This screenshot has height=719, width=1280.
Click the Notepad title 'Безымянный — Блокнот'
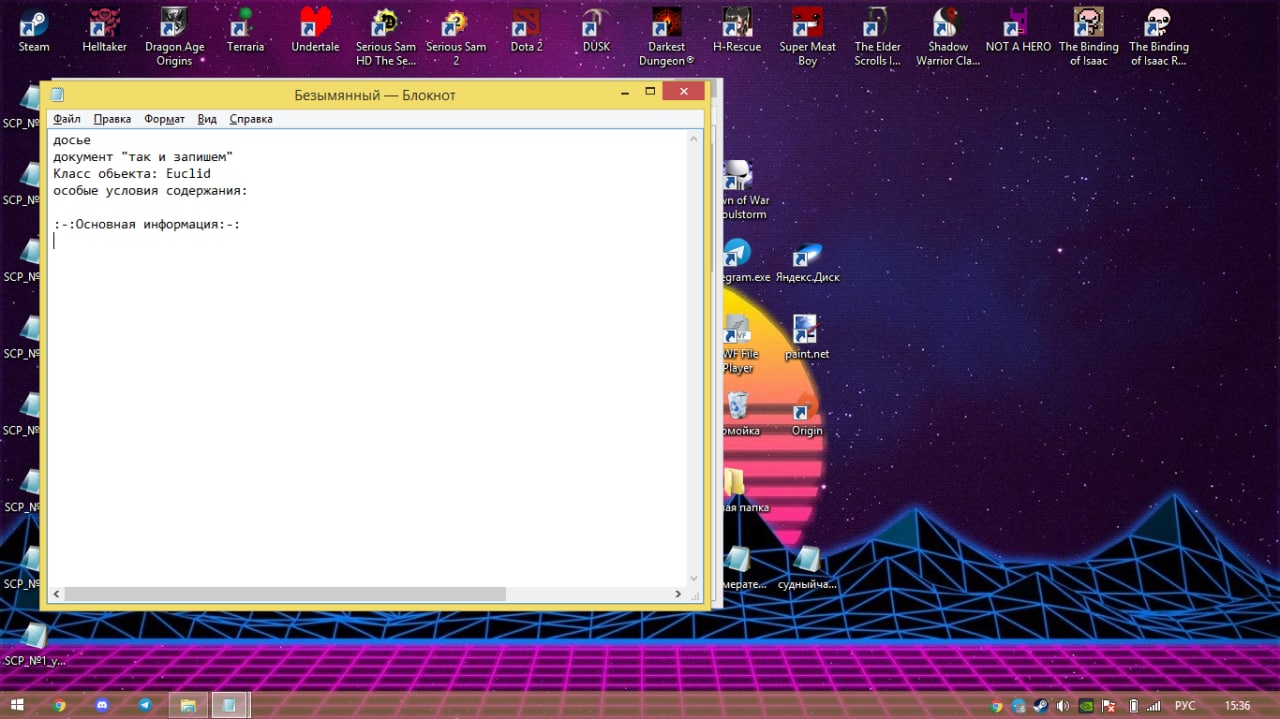coord(375,95)
